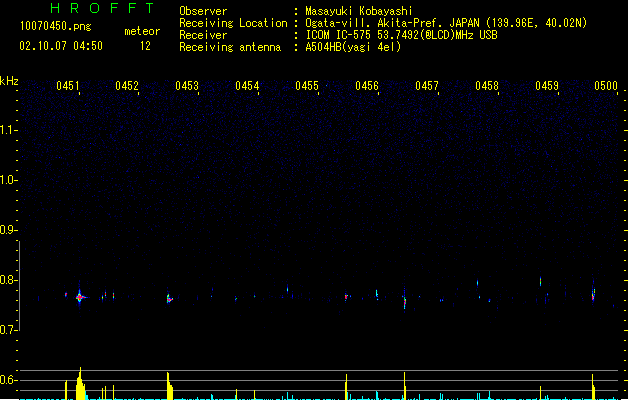Click the yellow power bar before 0456
This screenshot has width=629, height=400.
(346, 387)
